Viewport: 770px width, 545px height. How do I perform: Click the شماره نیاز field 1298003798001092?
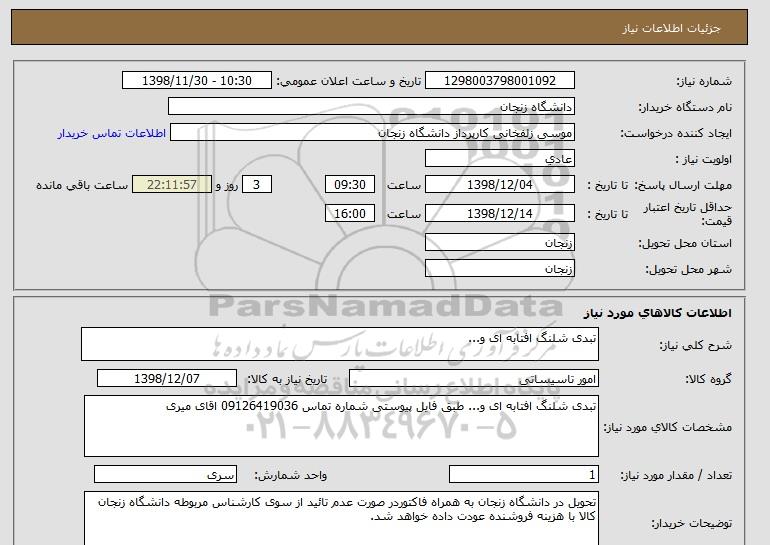pos(499,81)
